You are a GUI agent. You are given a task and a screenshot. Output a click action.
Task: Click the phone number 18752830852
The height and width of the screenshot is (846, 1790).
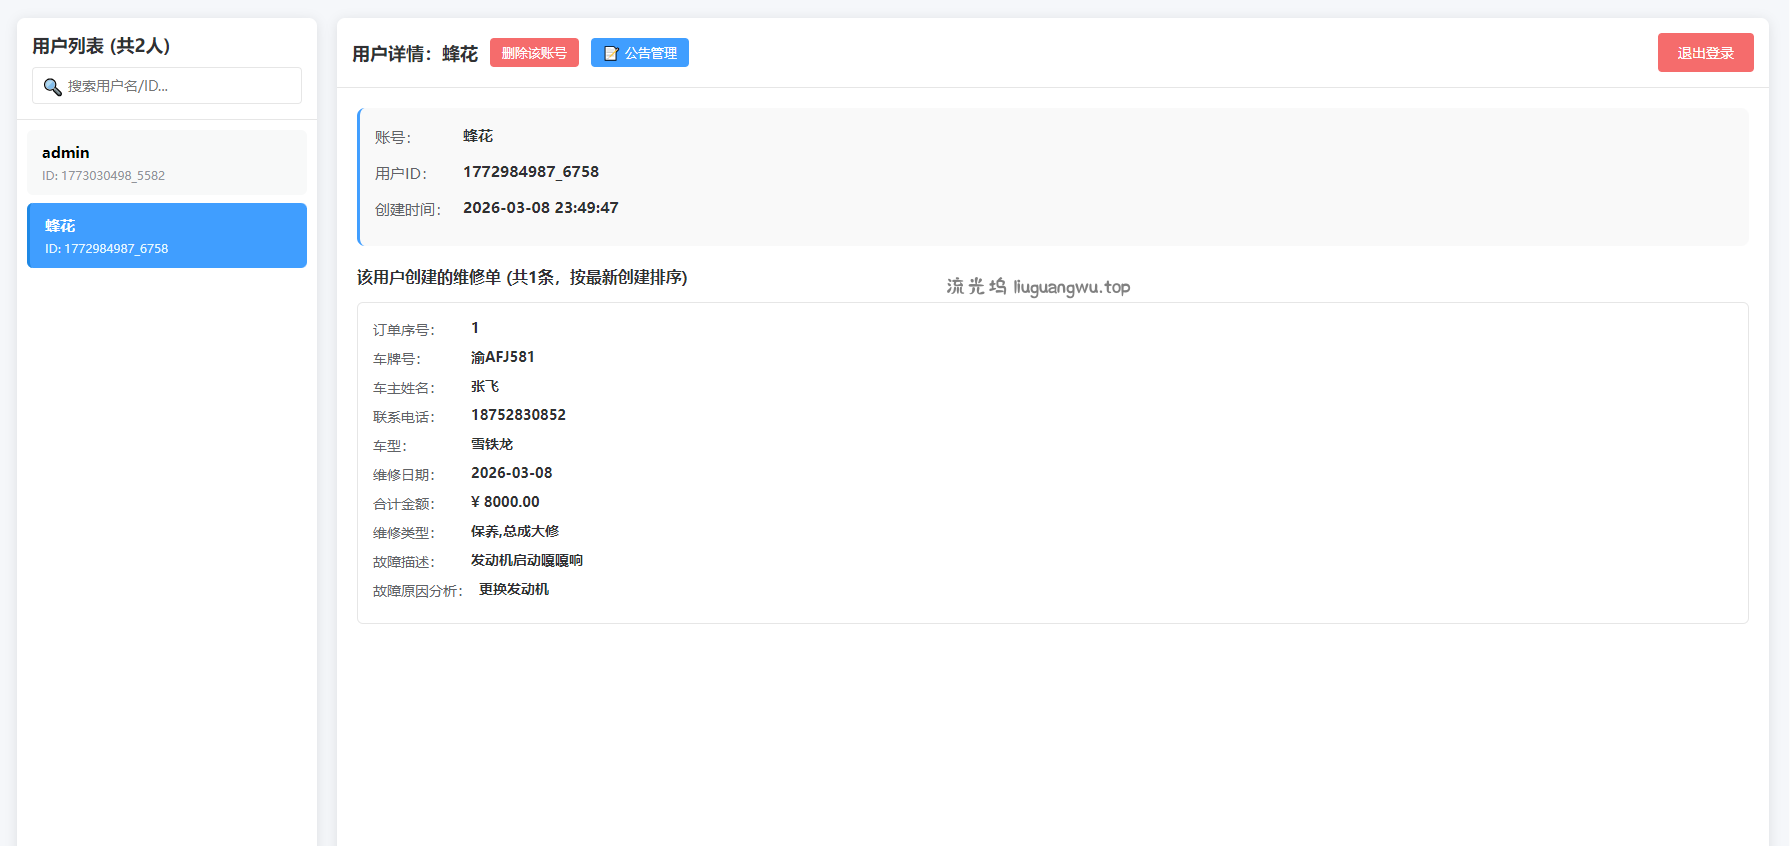click(x=518, y=415)
